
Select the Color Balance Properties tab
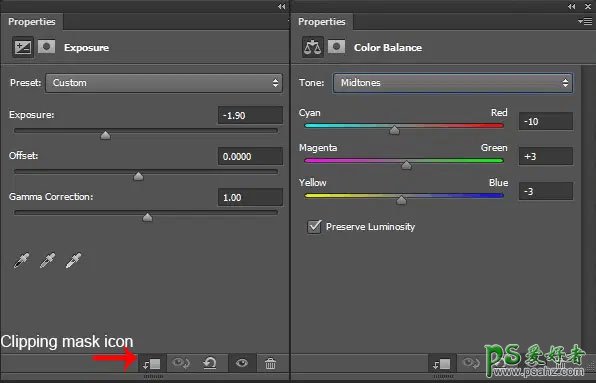point(322,22)
